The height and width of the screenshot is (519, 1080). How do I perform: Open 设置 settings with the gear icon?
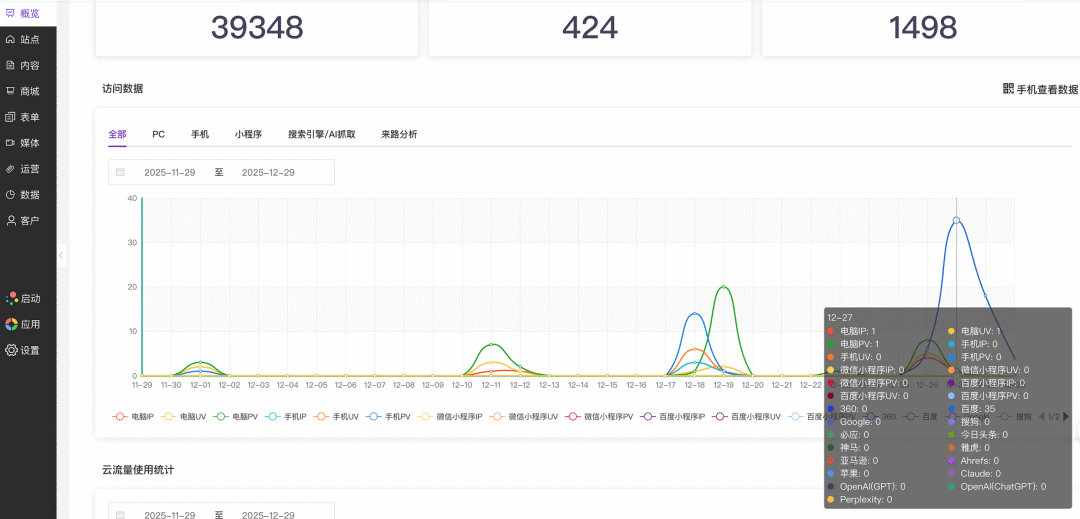[x=22, y=350]
